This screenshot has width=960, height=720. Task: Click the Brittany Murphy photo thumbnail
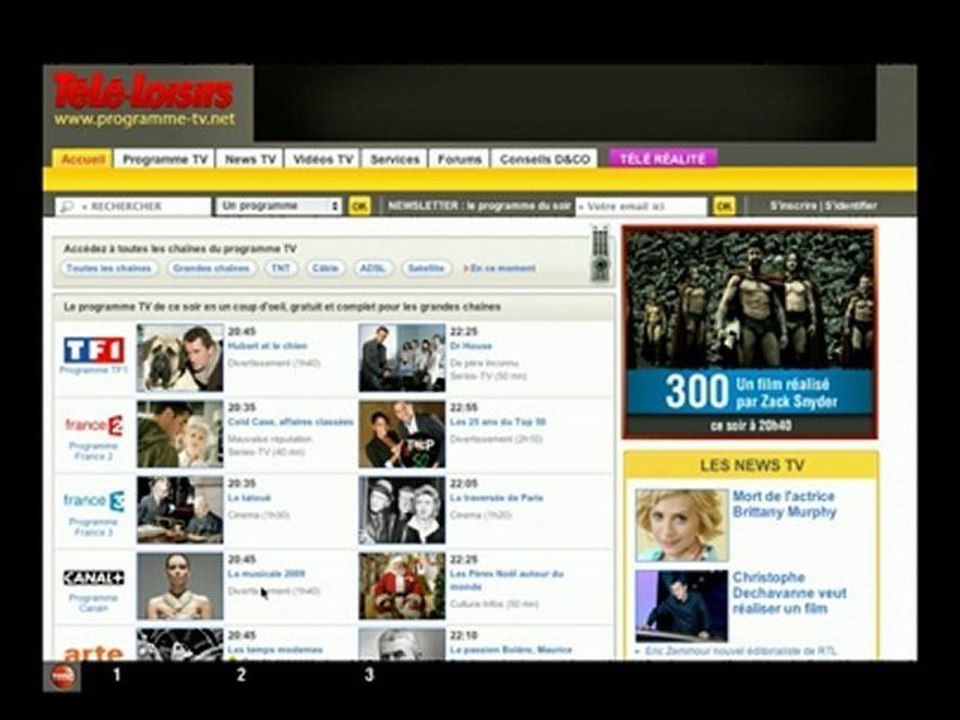pyautogui.click(x=681, y=525)
